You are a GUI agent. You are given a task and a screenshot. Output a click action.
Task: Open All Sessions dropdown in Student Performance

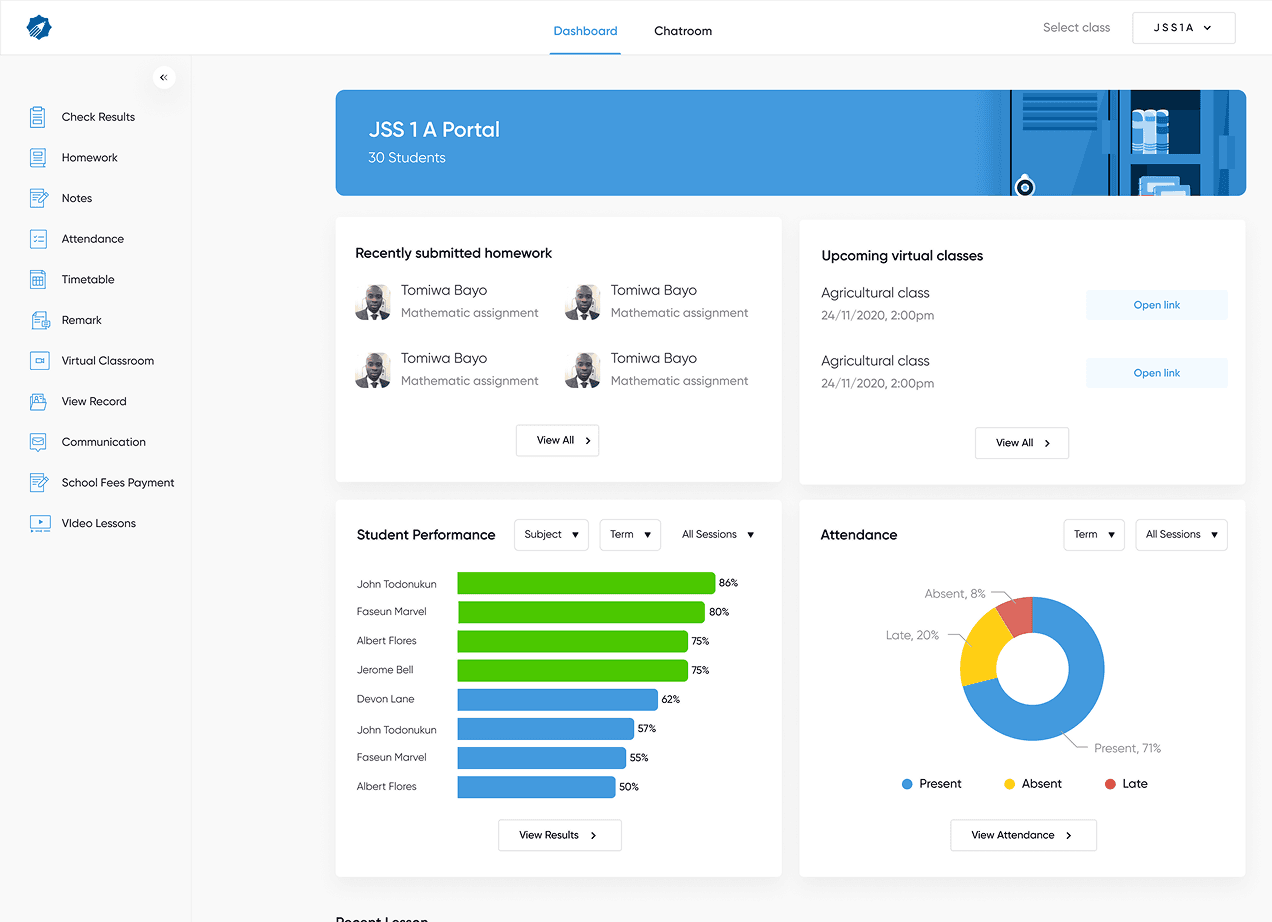point(718,535)
